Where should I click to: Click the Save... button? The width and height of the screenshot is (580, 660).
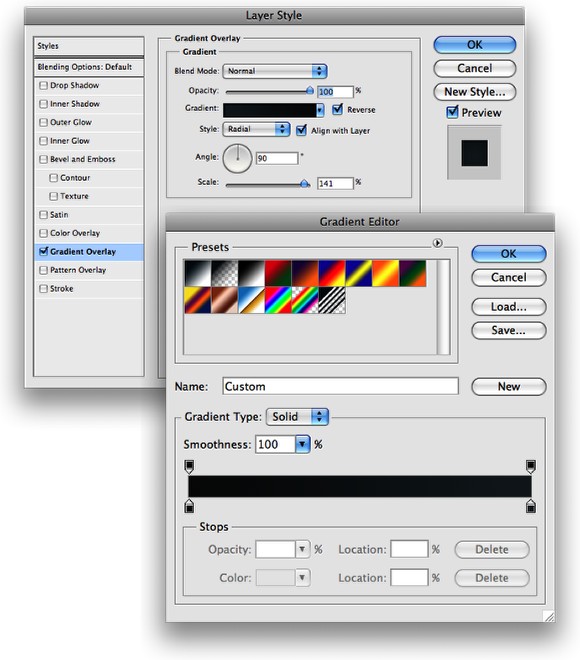pyautogui.click(x=509, y=330)
